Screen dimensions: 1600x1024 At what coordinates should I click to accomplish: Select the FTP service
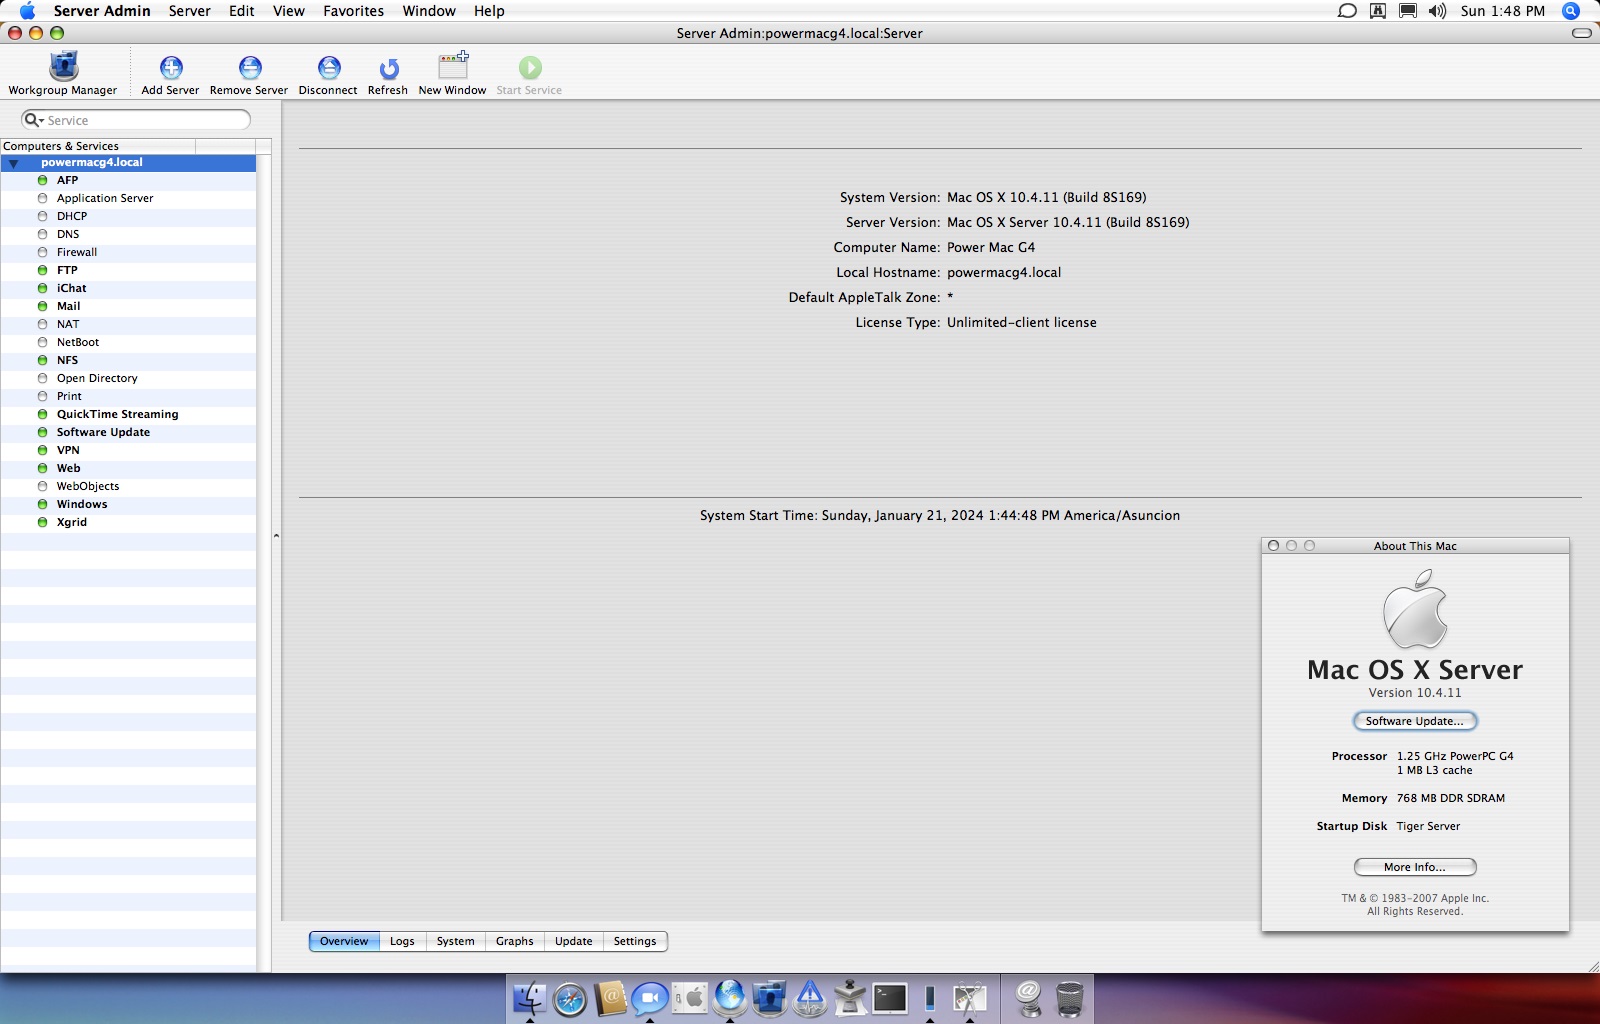pyautogui.click(x=128, y=270)
